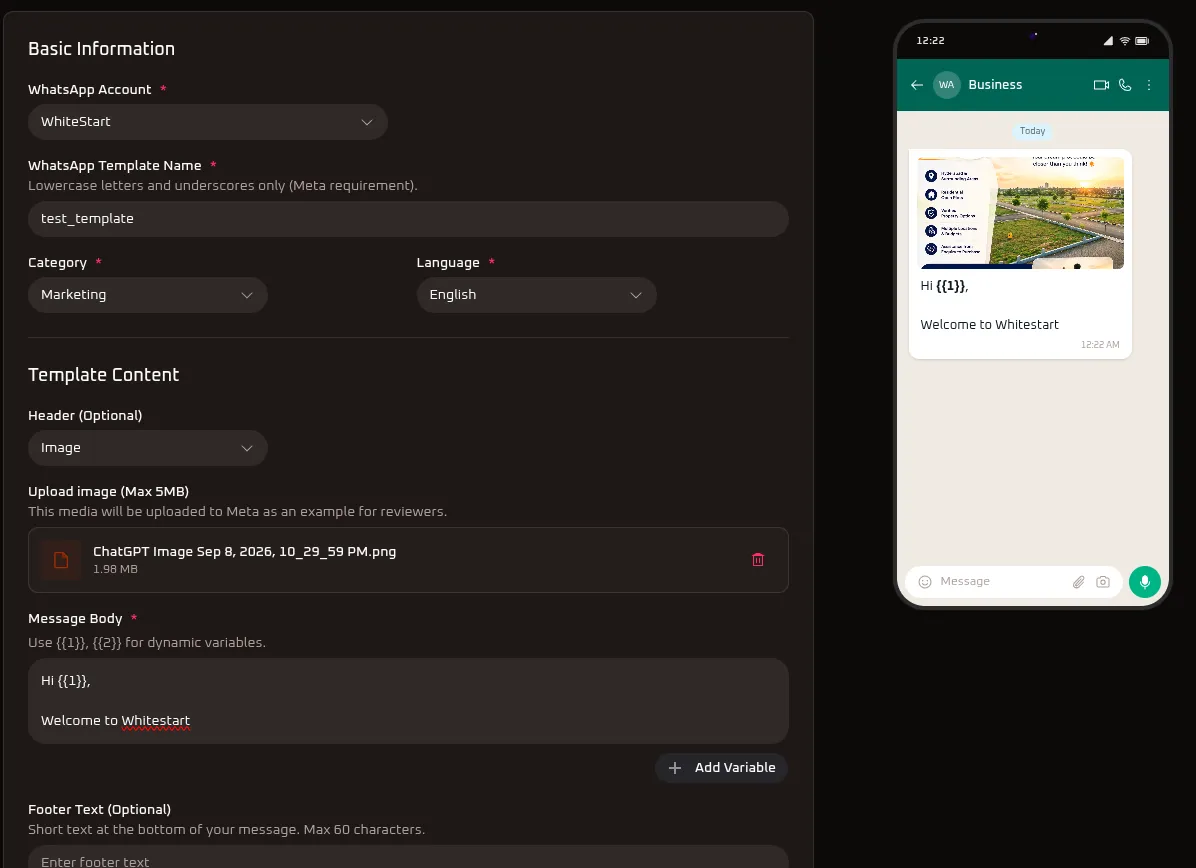Viewport: 1196px width, 868px height.
Task: Click the Today date chip in preview
Action: [1033, 131]
